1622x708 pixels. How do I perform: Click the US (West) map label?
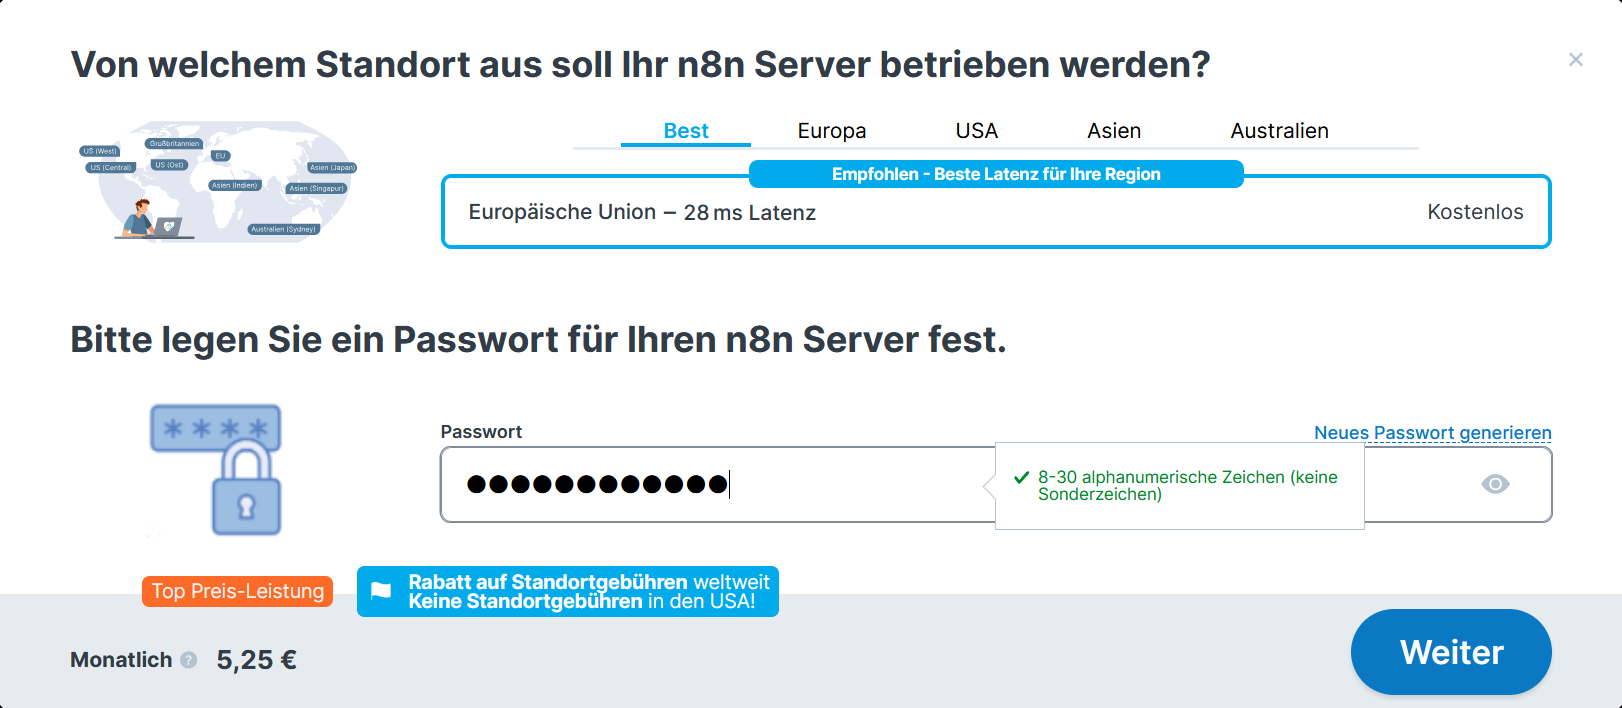[100, 151]
